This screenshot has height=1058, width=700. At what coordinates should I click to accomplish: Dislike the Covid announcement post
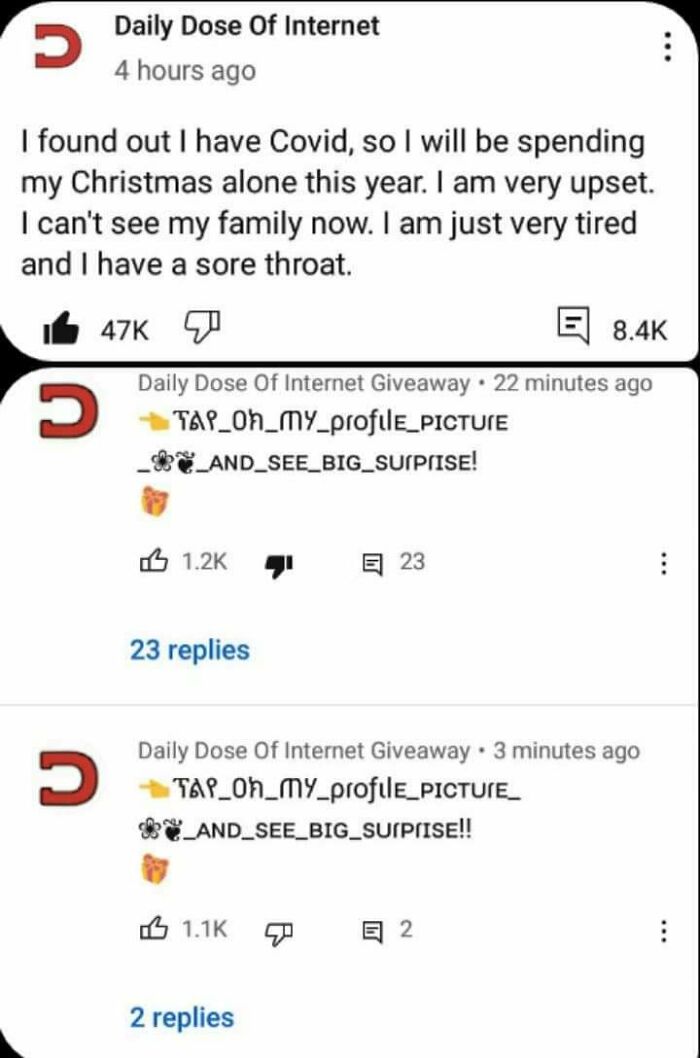(x=200, y=320)
